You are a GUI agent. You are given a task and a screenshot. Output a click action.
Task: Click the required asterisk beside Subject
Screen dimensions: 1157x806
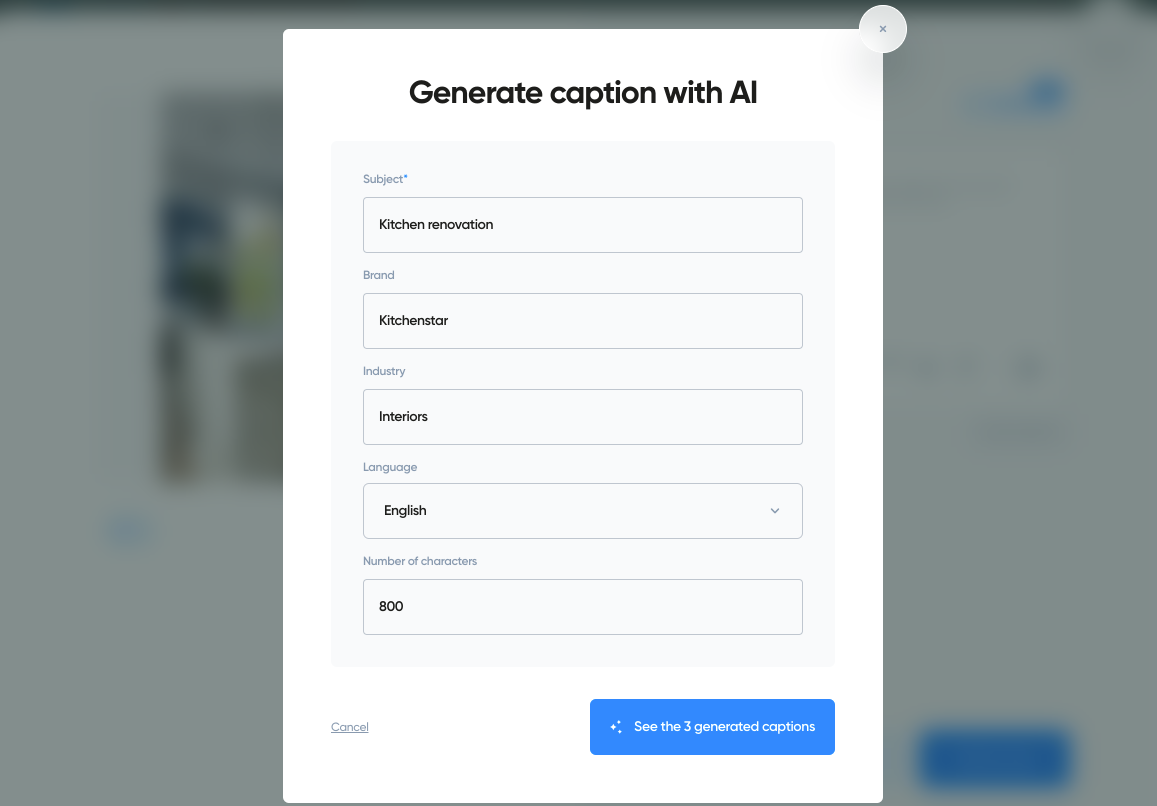(406, 177)
